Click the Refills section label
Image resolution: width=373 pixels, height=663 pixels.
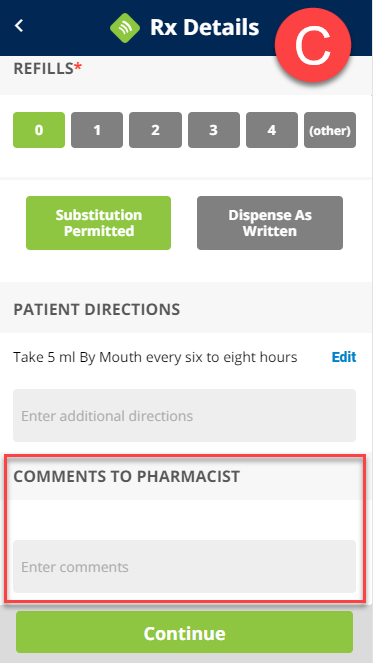point(47,68)
